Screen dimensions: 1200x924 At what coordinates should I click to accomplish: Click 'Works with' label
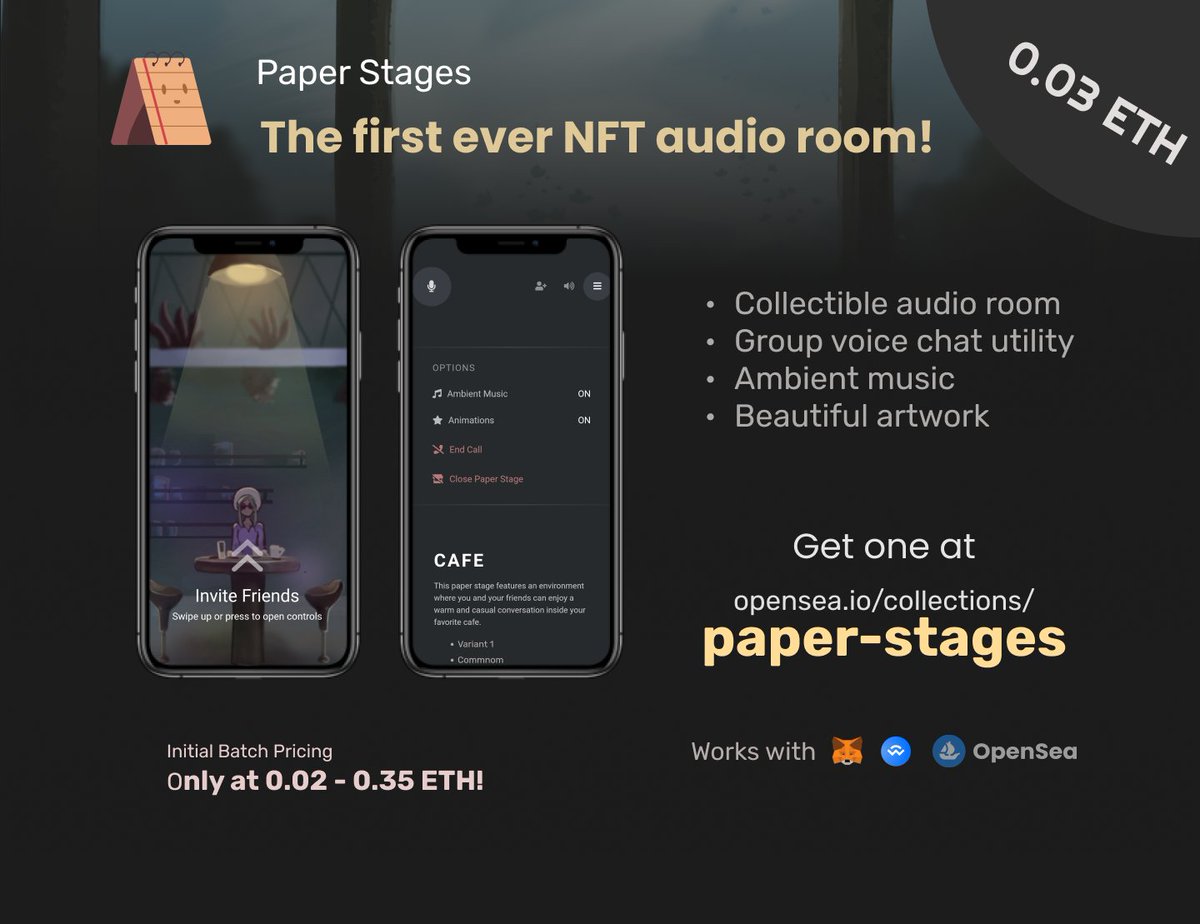753,752
